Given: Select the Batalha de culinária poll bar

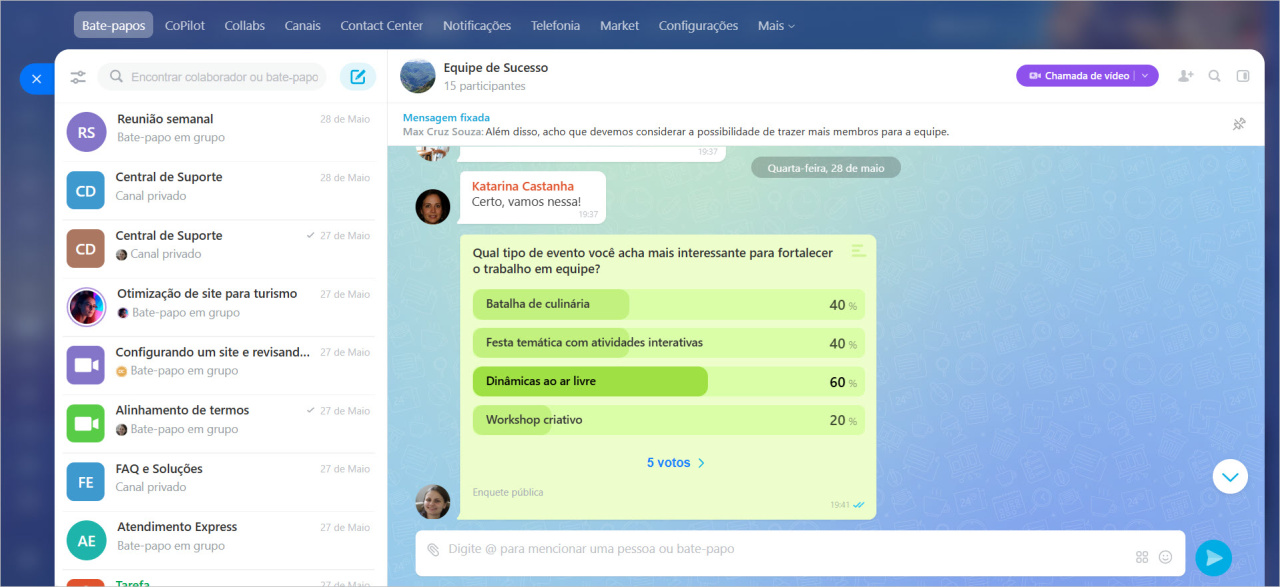Looking at the screenshot, I should tap(668, 304).
